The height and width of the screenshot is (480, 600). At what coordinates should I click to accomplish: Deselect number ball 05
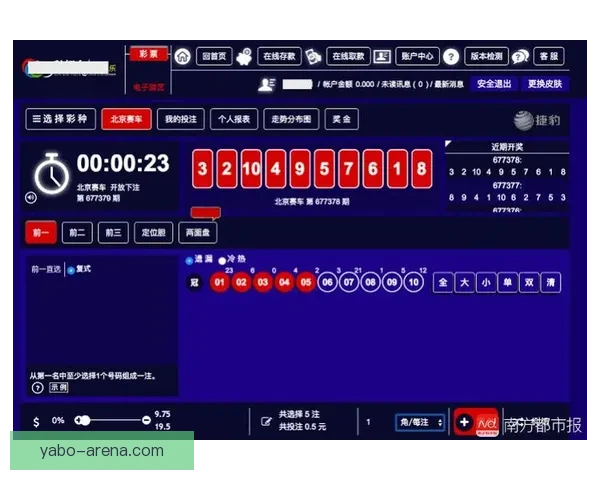(306, 282)
